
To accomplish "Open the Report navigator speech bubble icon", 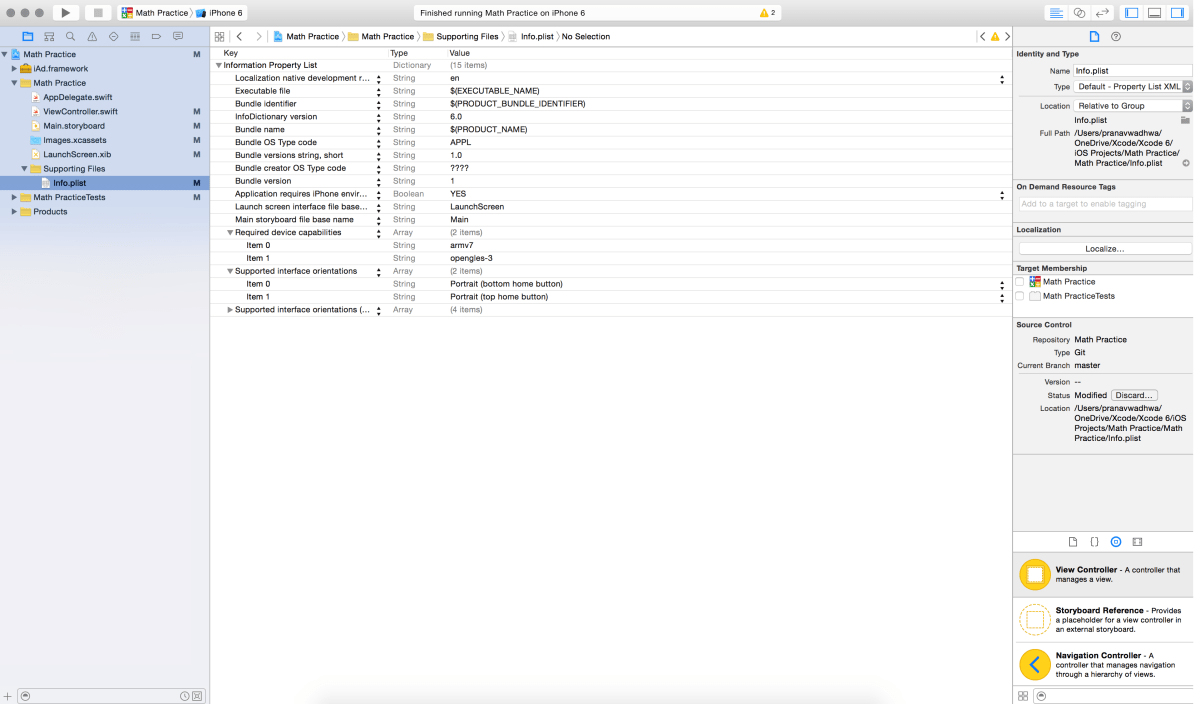I will click(178, 36).
